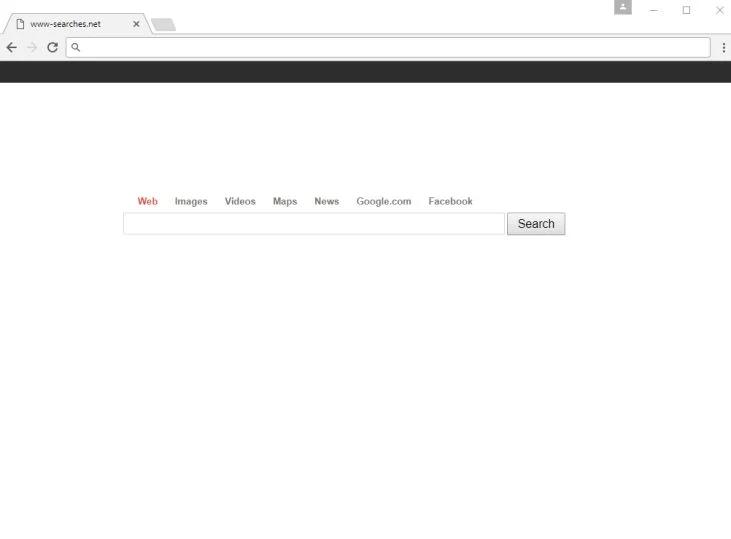731x539 pixels.
Task: Click the magnifier icon in address bar
Action: pyautogui.click(x=76, y=47)
